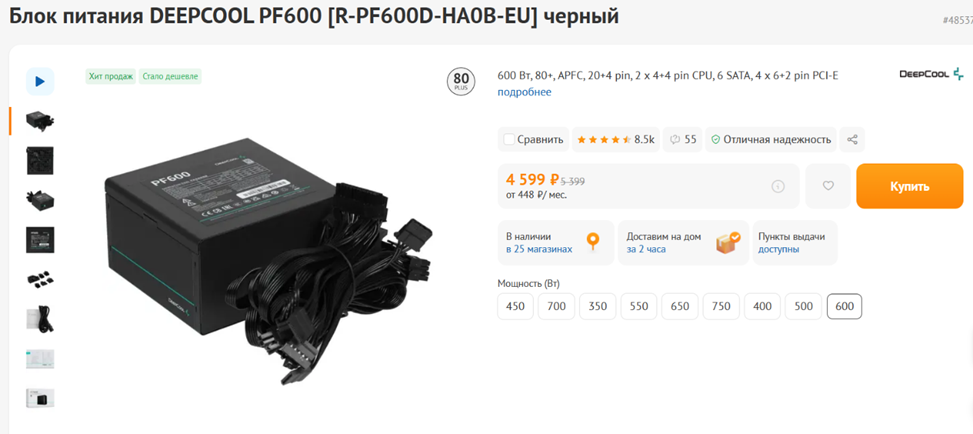Image resolution: width=973 pixels, height=434 pixels.
Task: Open the 80 Plus certification badge
Action: (461, 83)
